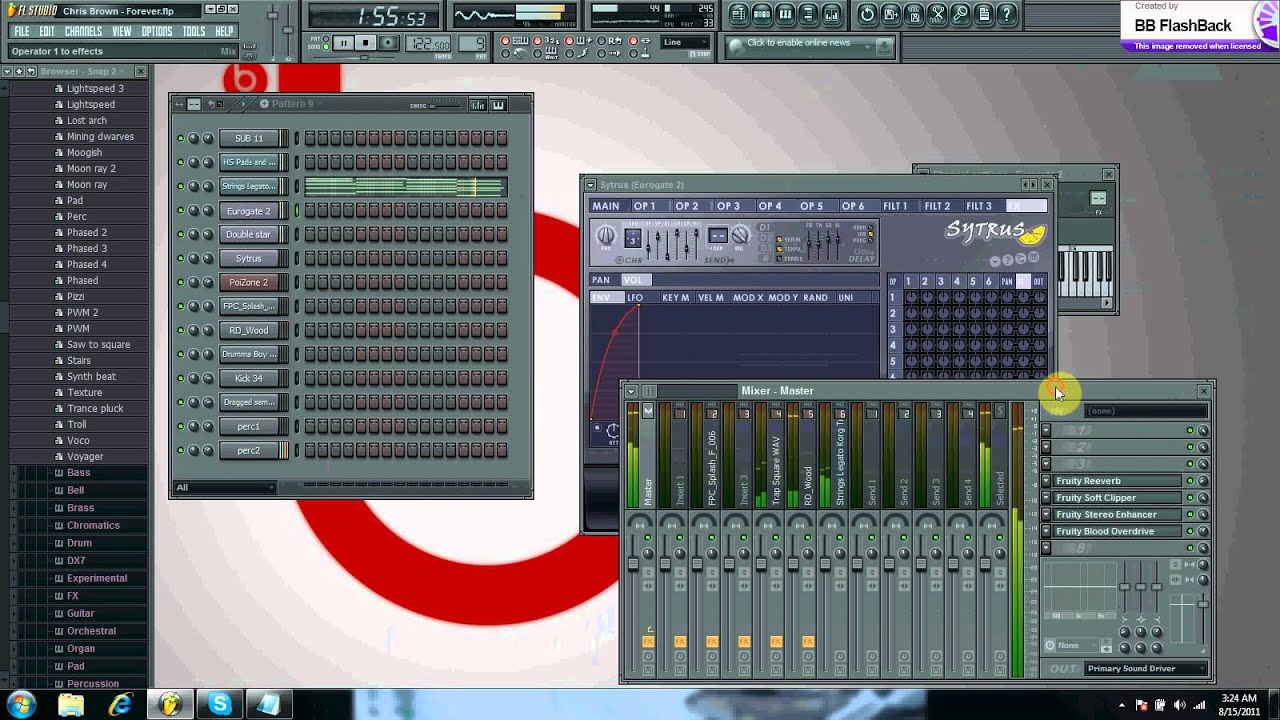
Task: Click the Windows Start button
Action: point(20,704)
